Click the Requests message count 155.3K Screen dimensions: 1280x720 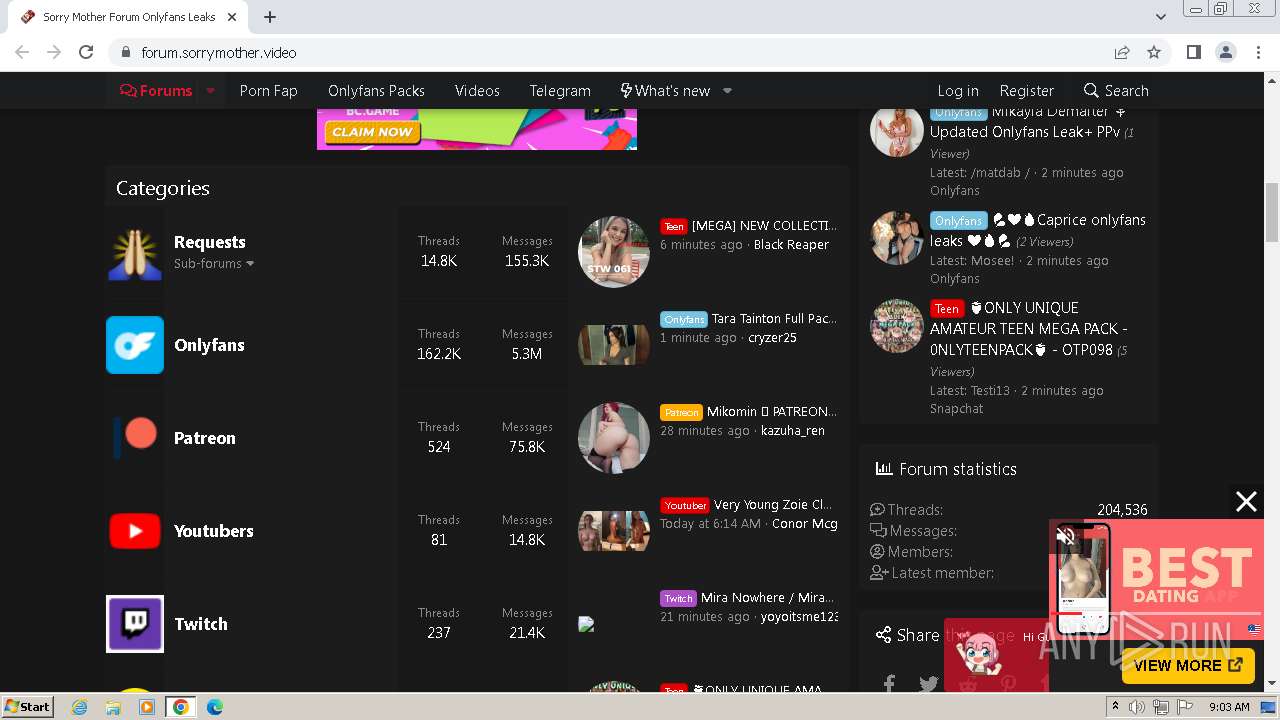coord(527,261)
